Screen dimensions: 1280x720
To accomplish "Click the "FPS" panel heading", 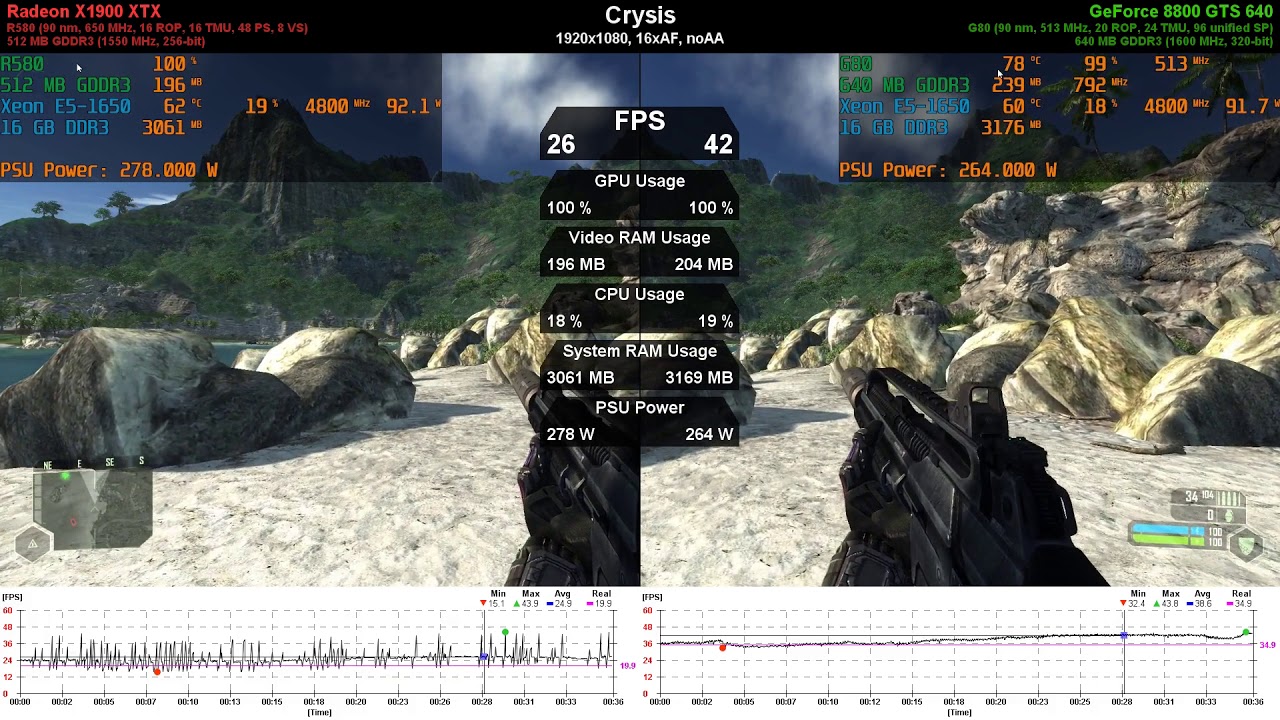I will point(640,121).
